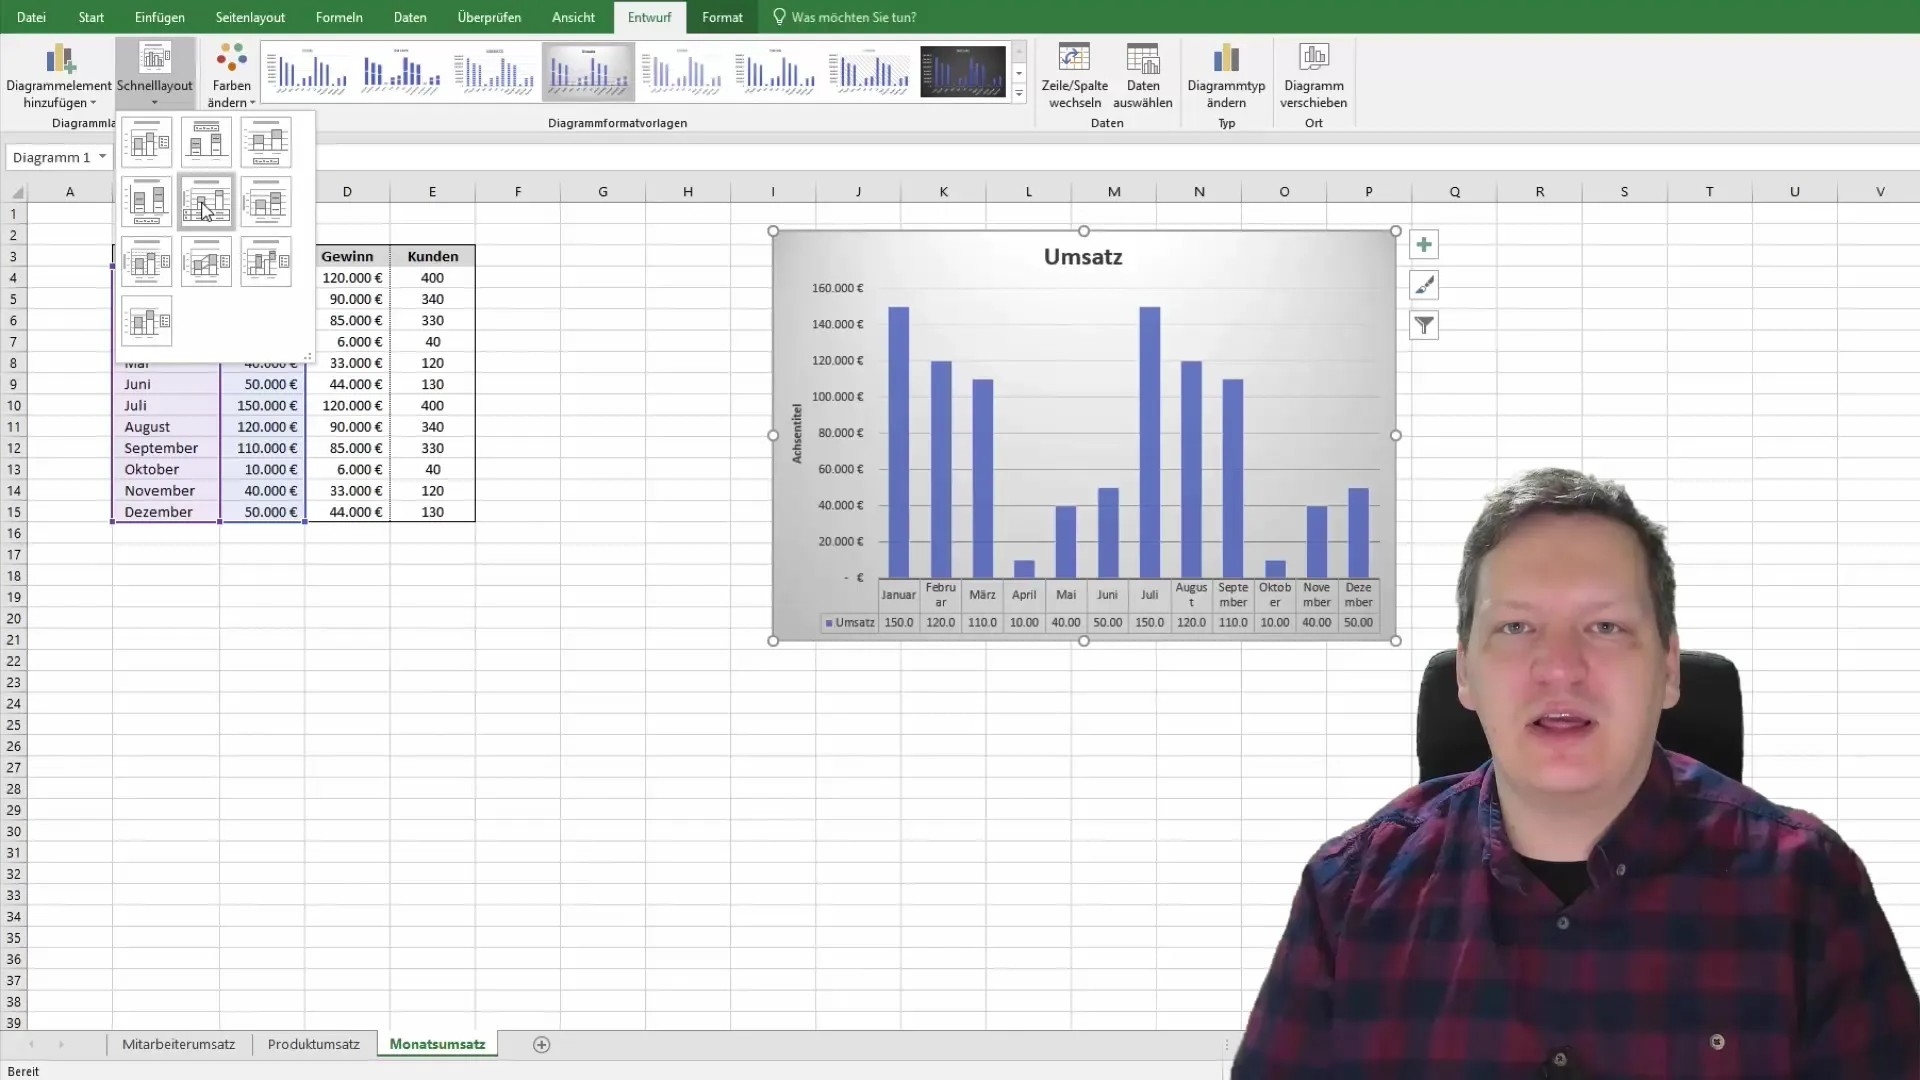This screenshot has width=1920, height=1080.
Task: Switch to the Formeln ribbon tab
Action: 339,17
